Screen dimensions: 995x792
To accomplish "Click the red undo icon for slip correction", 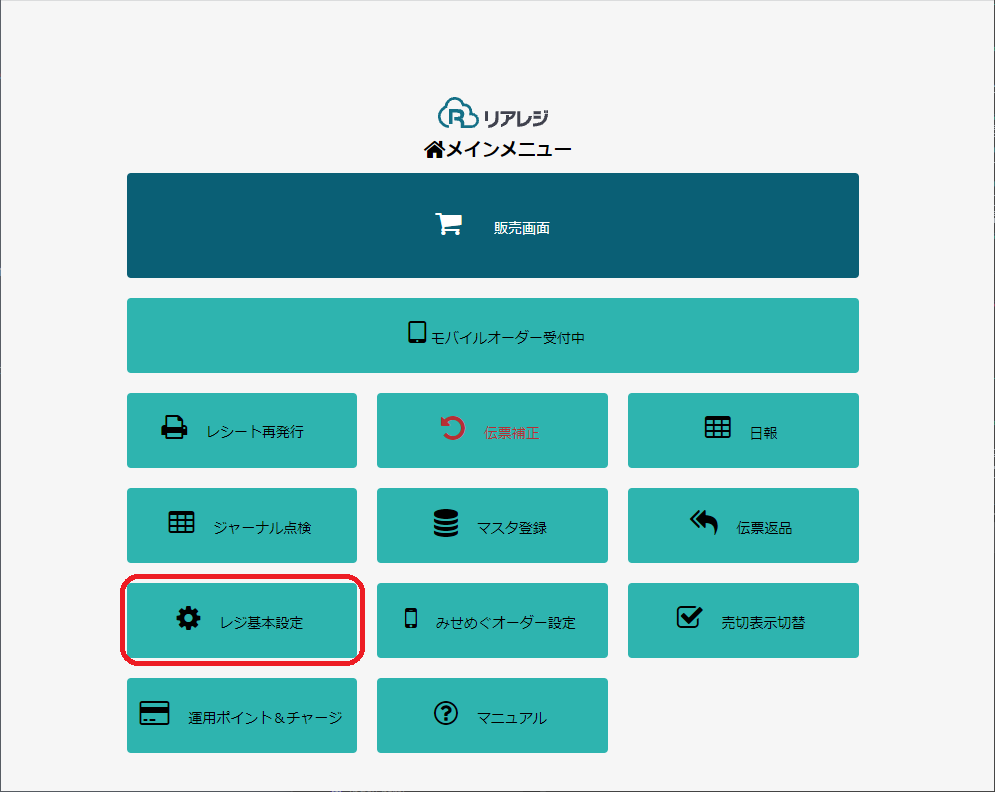I will [x=452, y=428].
